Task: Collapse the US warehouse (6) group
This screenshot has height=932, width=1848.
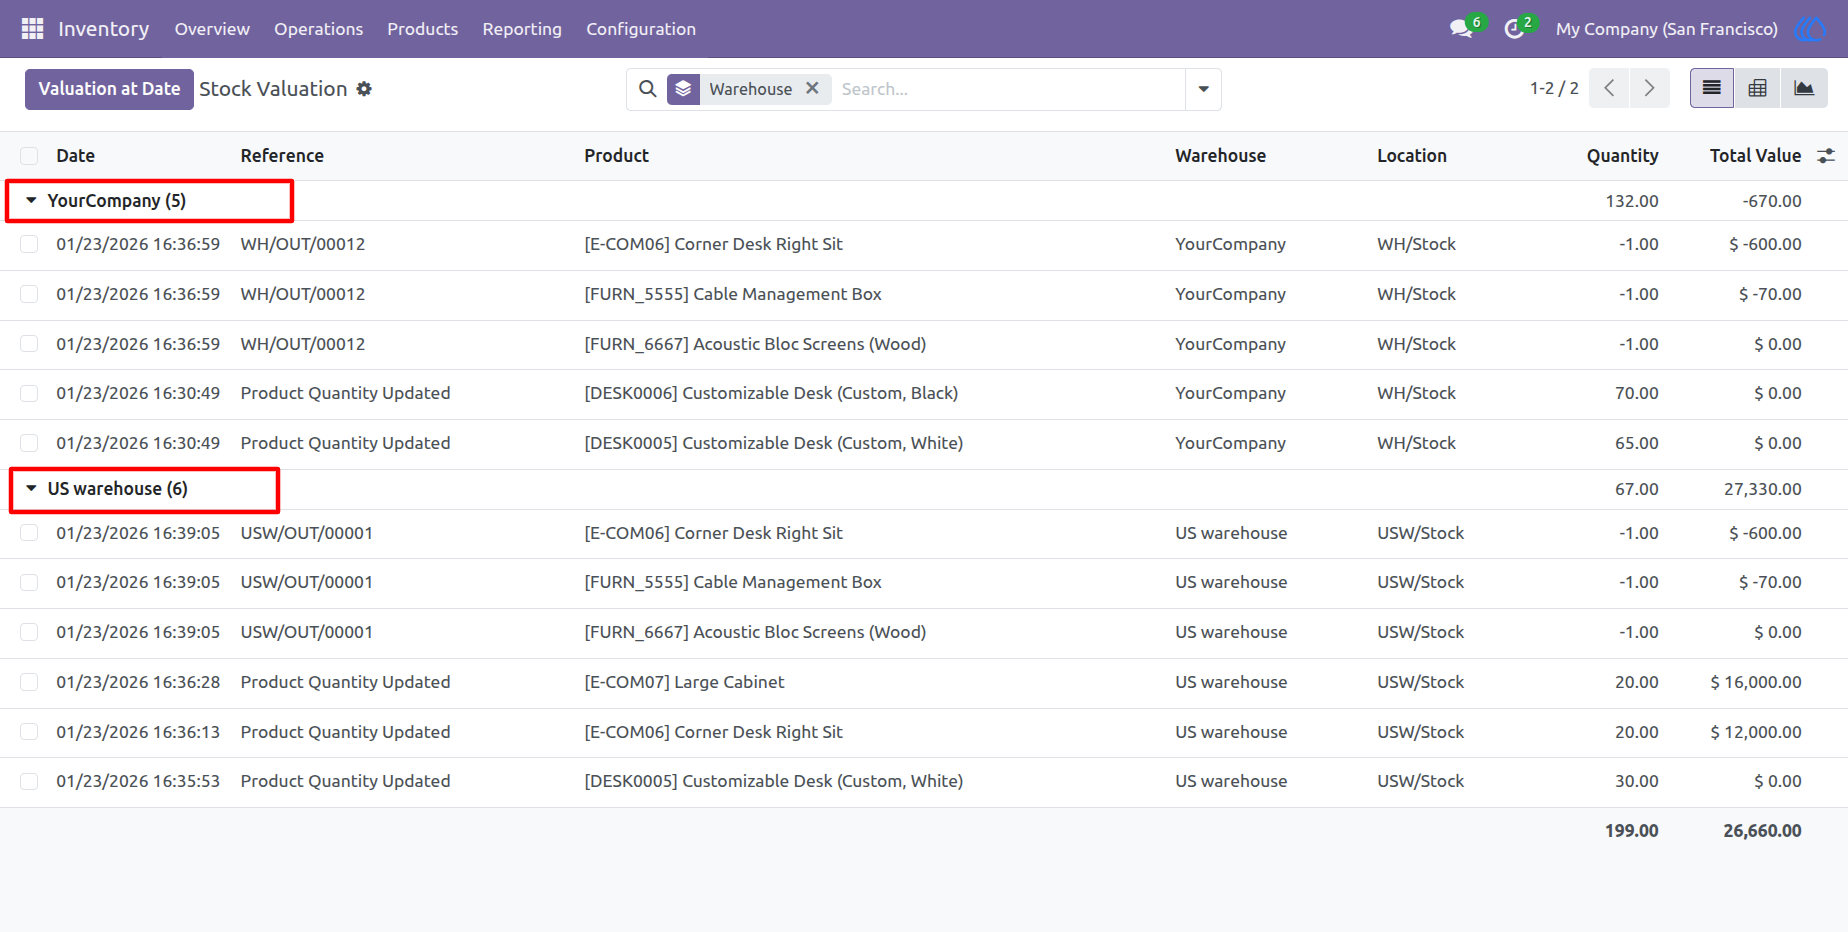Action: (118, 489)
